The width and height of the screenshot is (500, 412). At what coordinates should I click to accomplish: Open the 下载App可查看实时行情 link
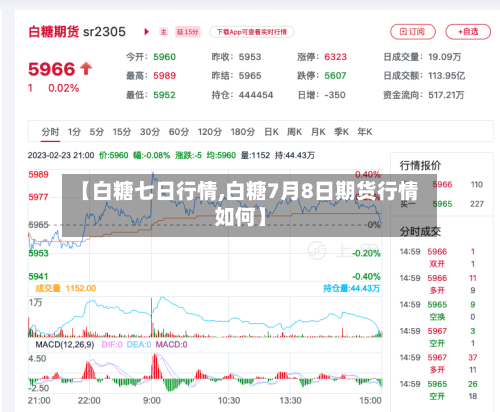click(252, 32)
